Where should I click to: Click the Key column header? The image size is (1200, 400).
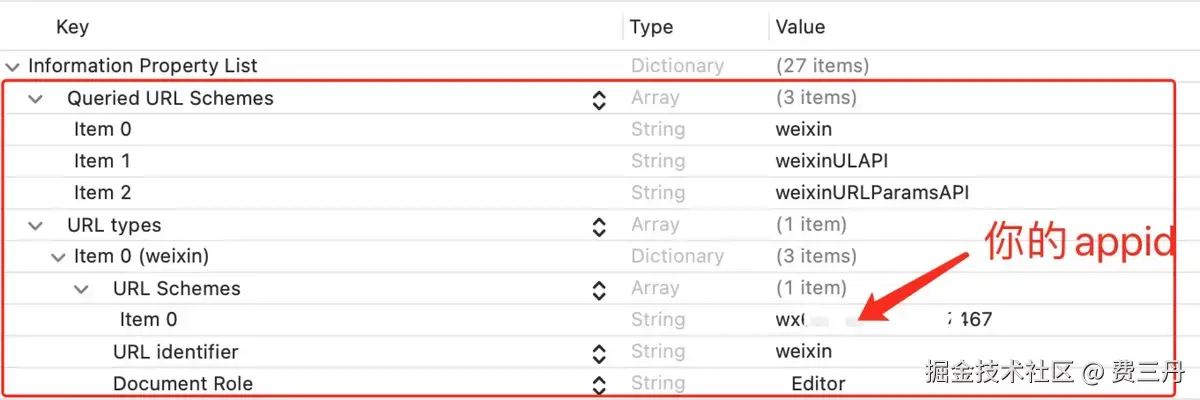(x=72, y=27)
